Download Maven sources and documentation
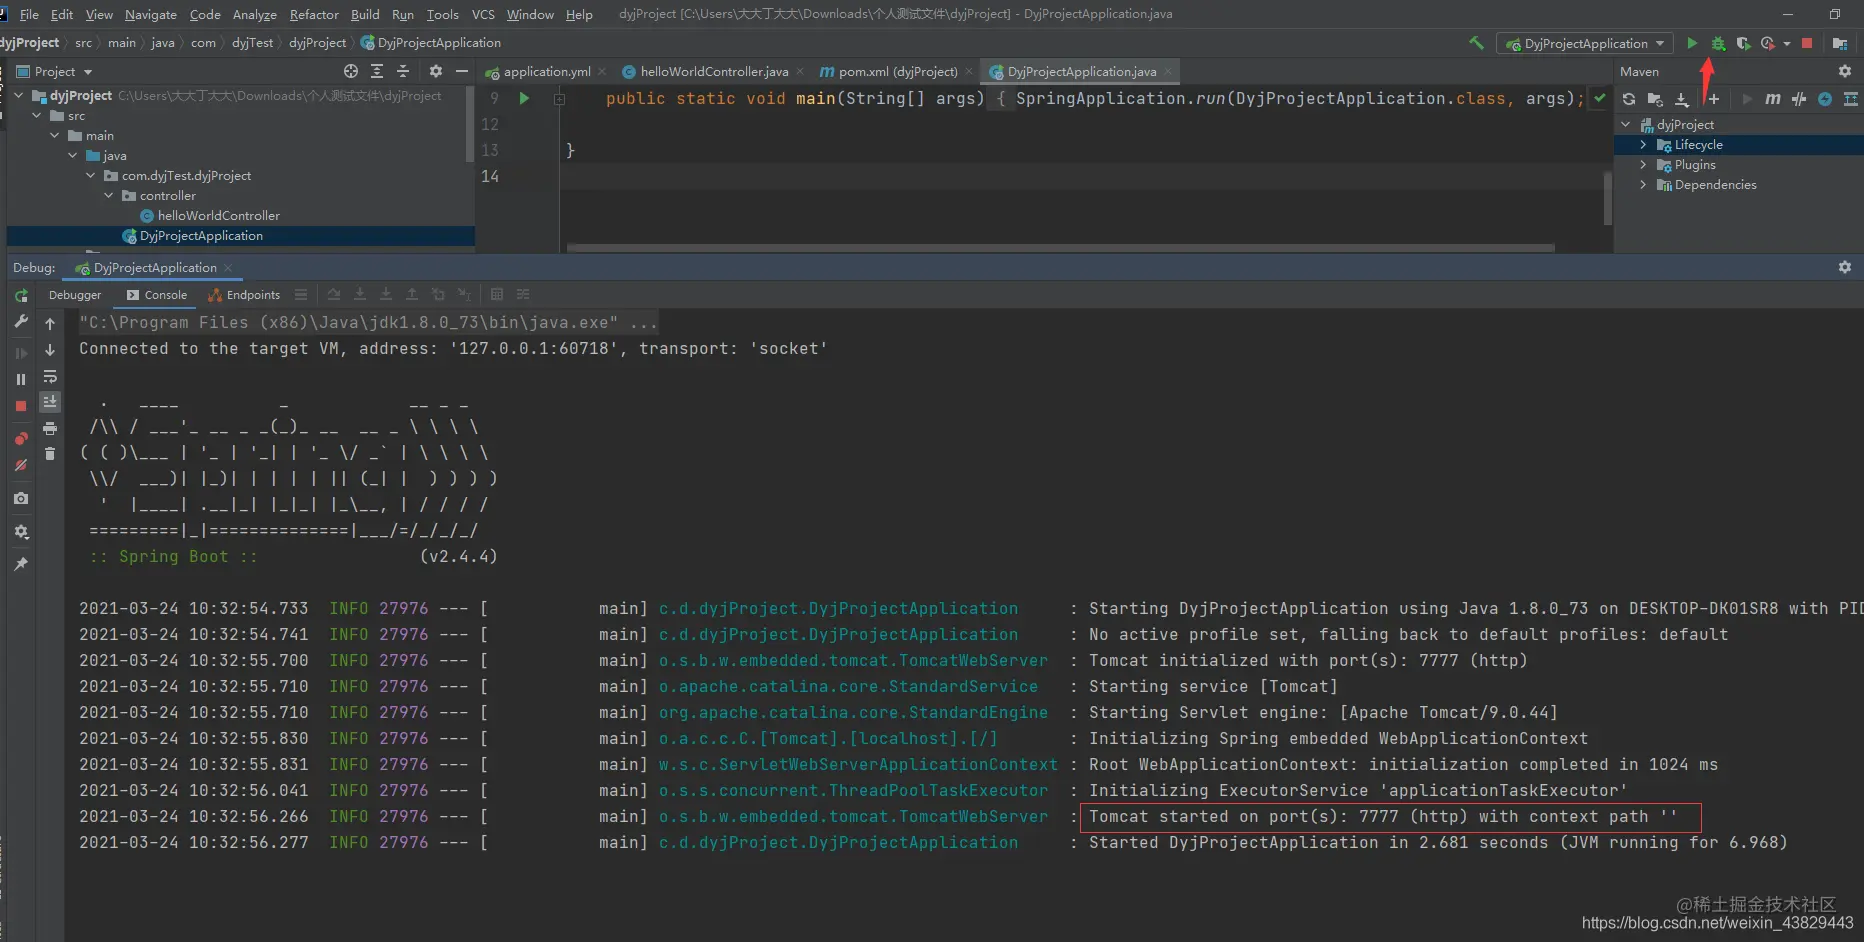 [x=1682, y=99]
